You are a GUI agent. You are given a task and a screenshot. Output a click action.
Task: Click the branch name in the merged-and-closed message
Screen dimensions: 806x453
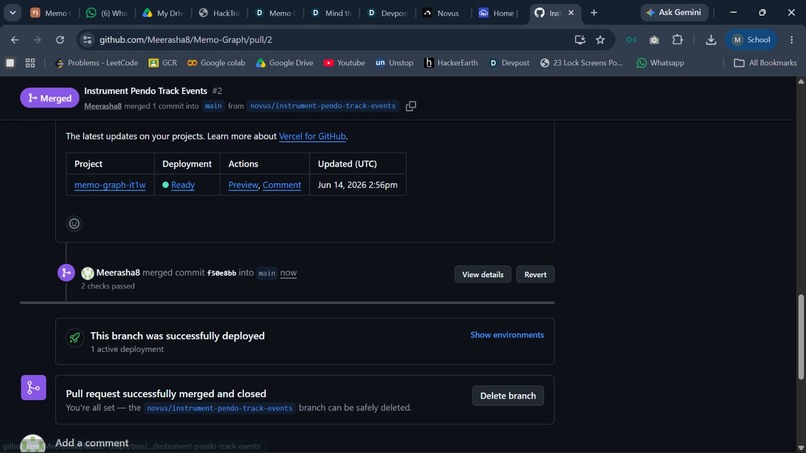coord(219,408)
